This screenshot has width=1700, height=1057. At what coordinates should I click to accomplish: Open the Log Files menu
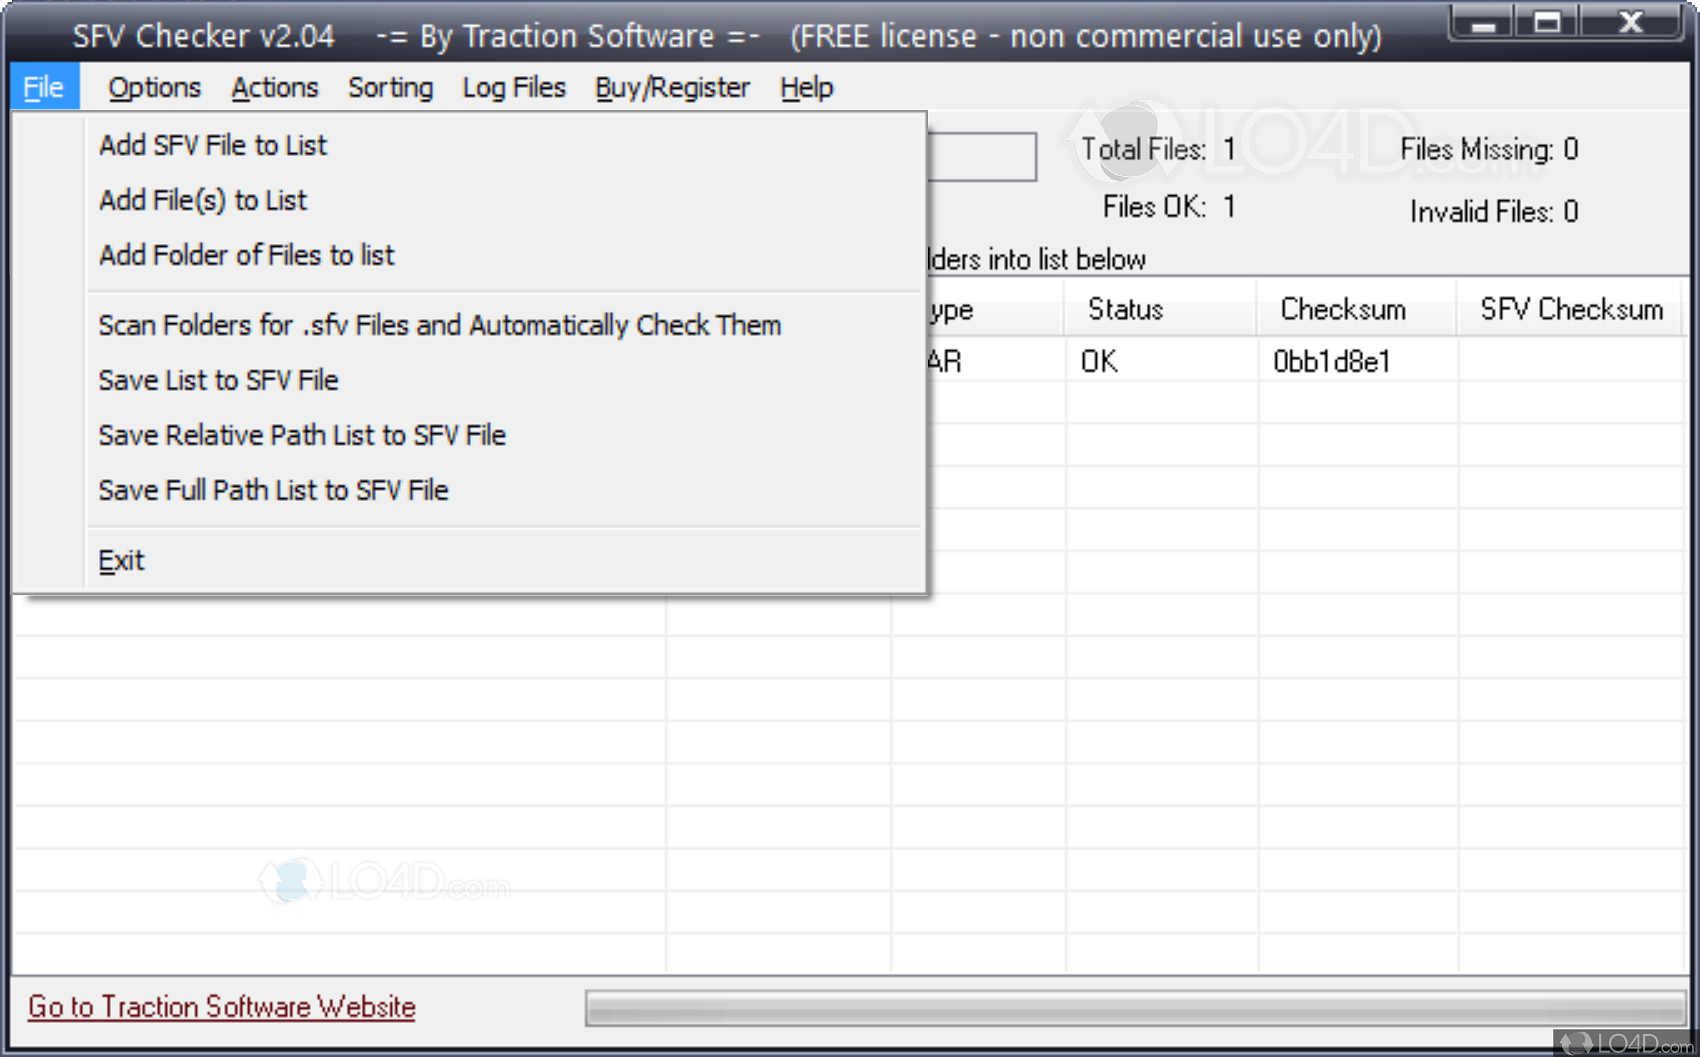click(514, 88)
